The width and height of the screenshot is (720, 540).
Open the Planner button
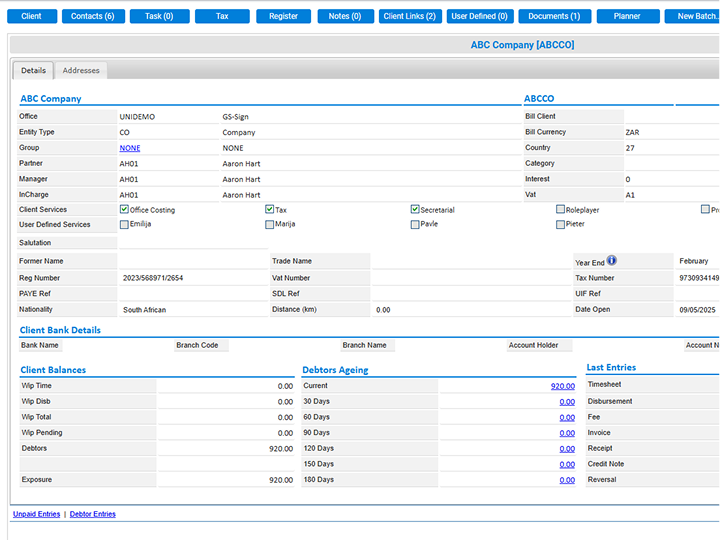pos(628,16)
